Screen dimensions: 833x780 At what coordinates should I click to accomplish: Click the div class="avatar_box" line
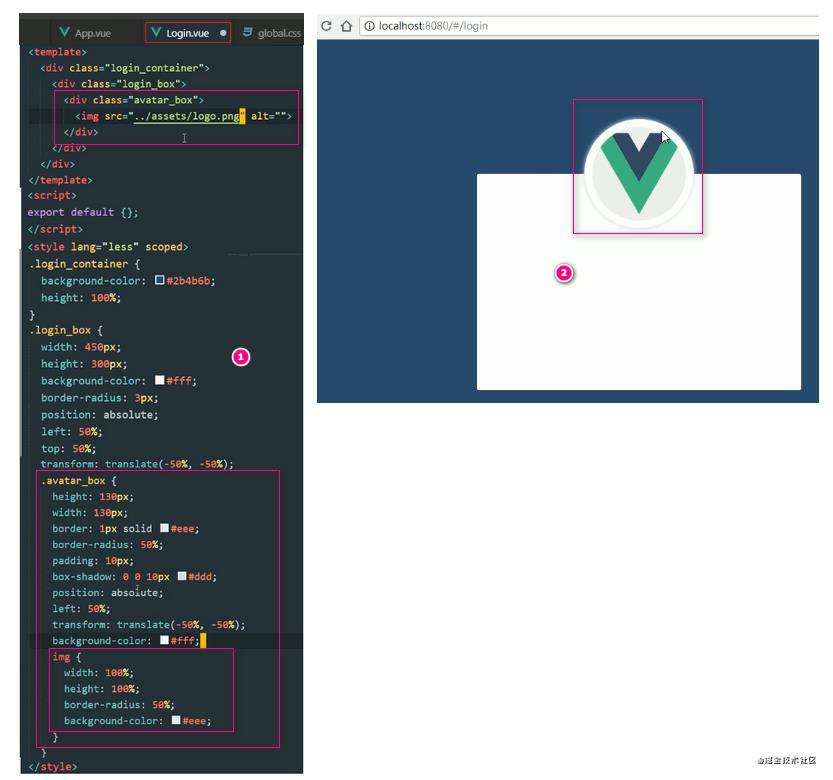[134, 100]
